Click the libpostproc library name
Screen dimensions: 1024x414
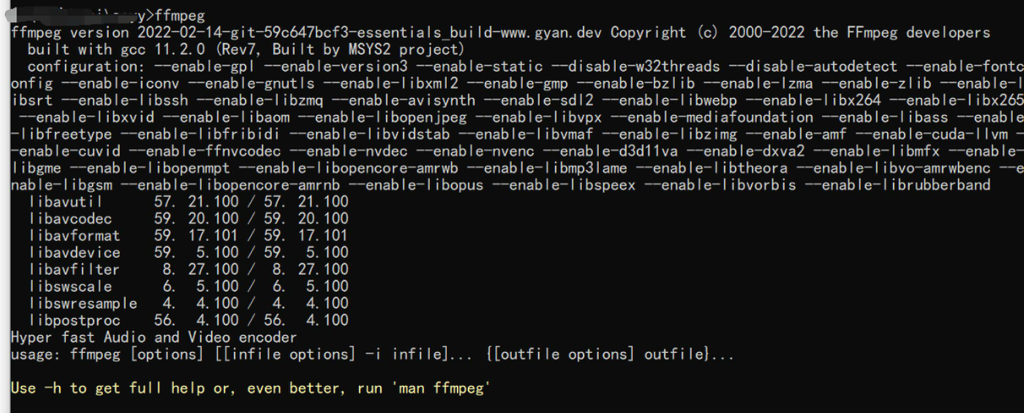tap(74, 321)
